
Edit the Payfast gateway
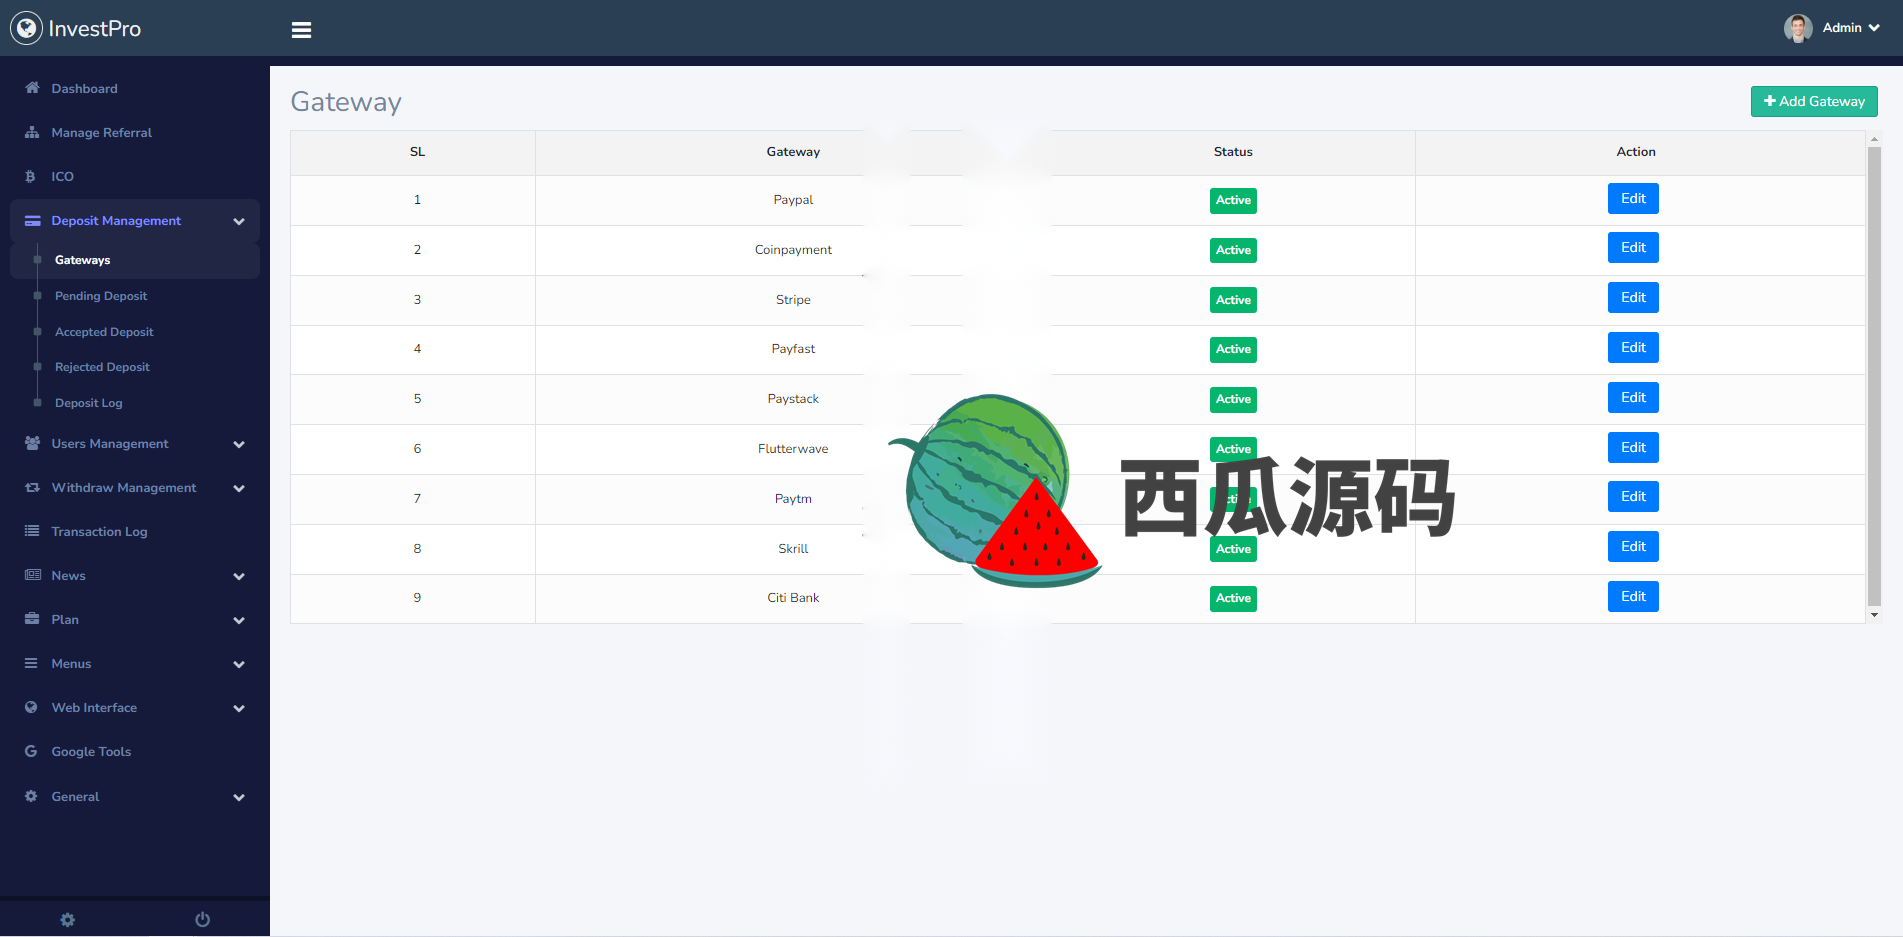(1633, 347)
